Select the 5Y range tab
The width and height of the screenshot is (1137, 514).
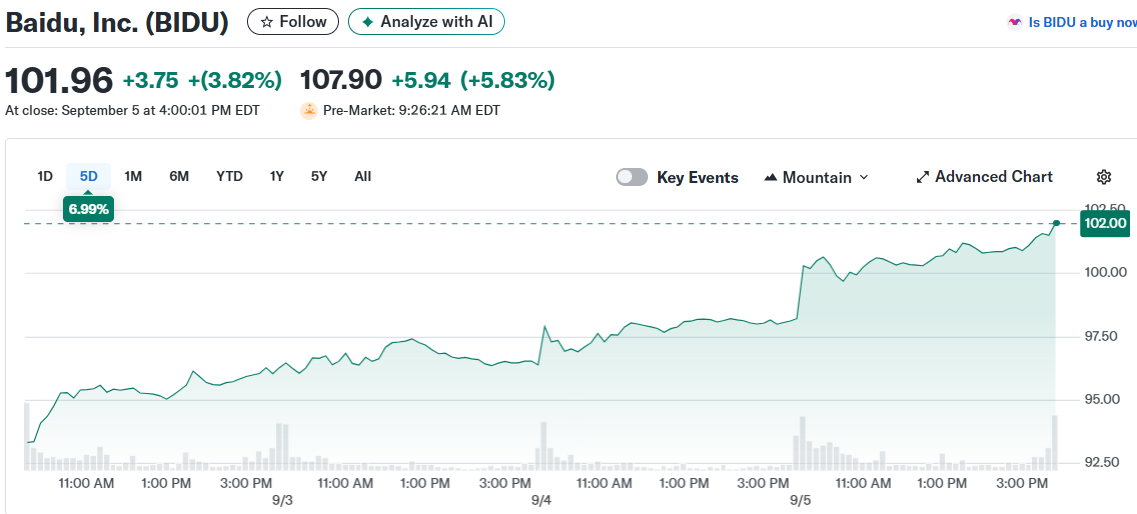click(x=319, y=176)
